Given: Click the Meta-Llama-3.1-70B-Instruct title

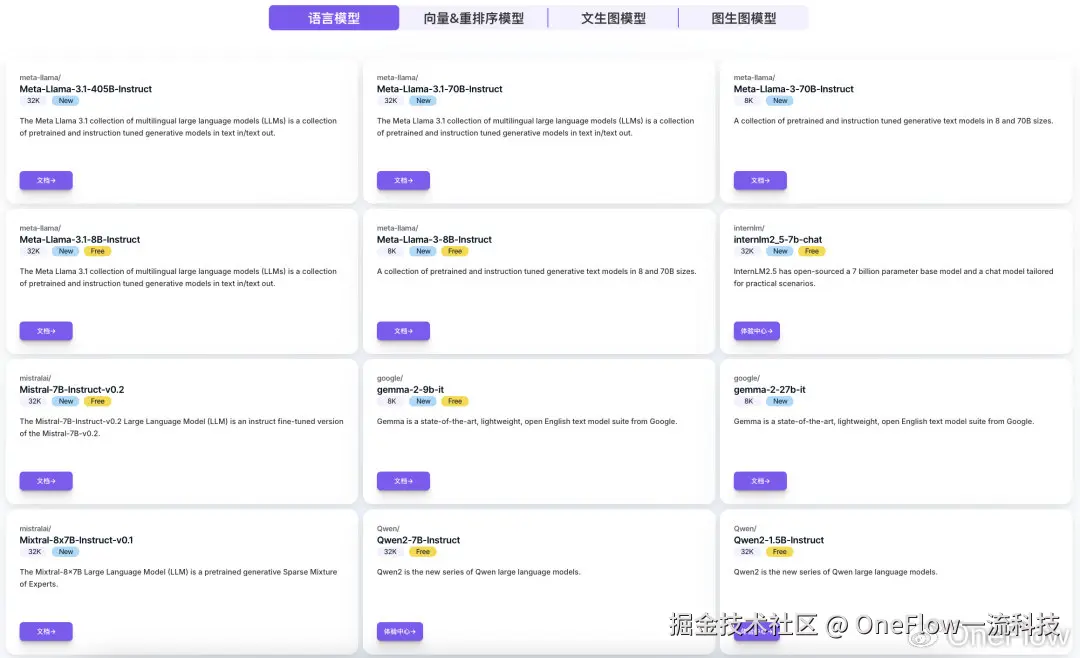Looking at the screenshot, I should tap(439, 89).
